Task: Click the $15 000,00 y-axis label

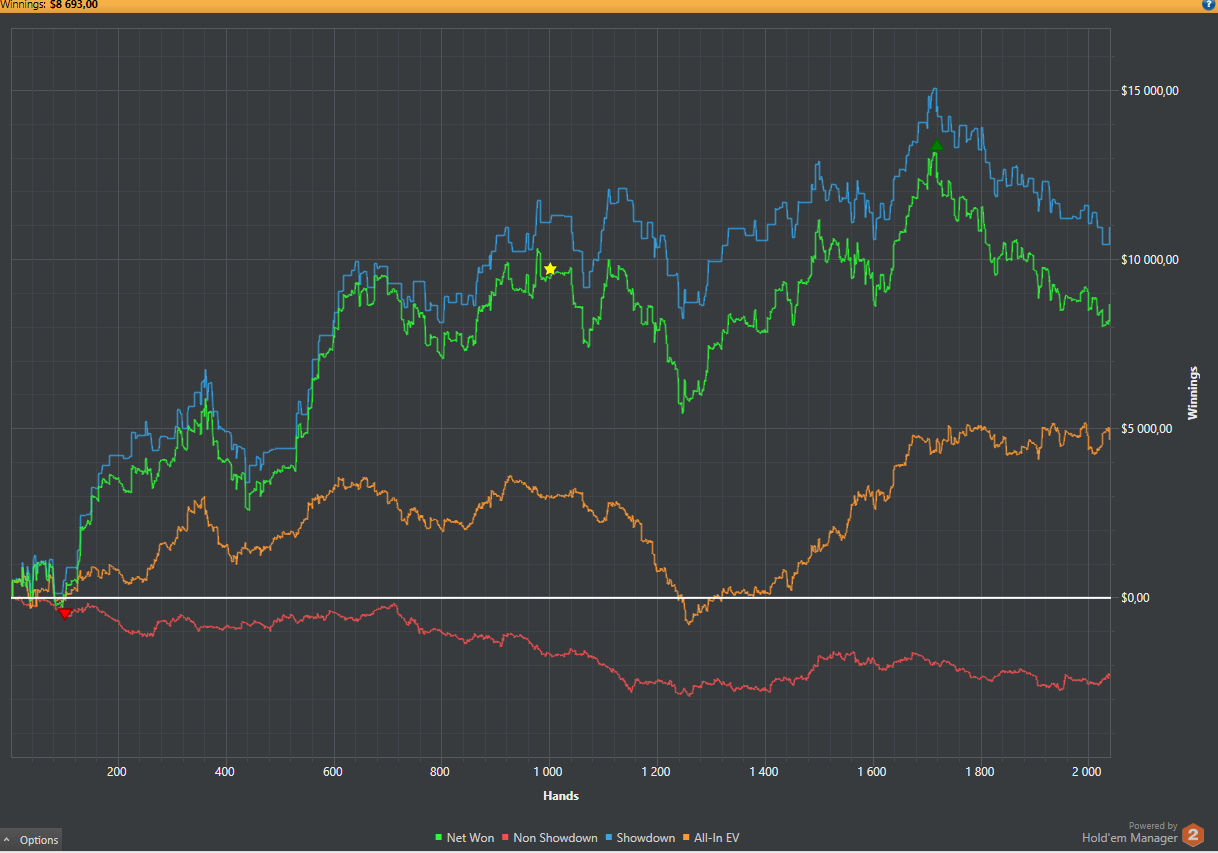Action: [x=1150, y=91]
